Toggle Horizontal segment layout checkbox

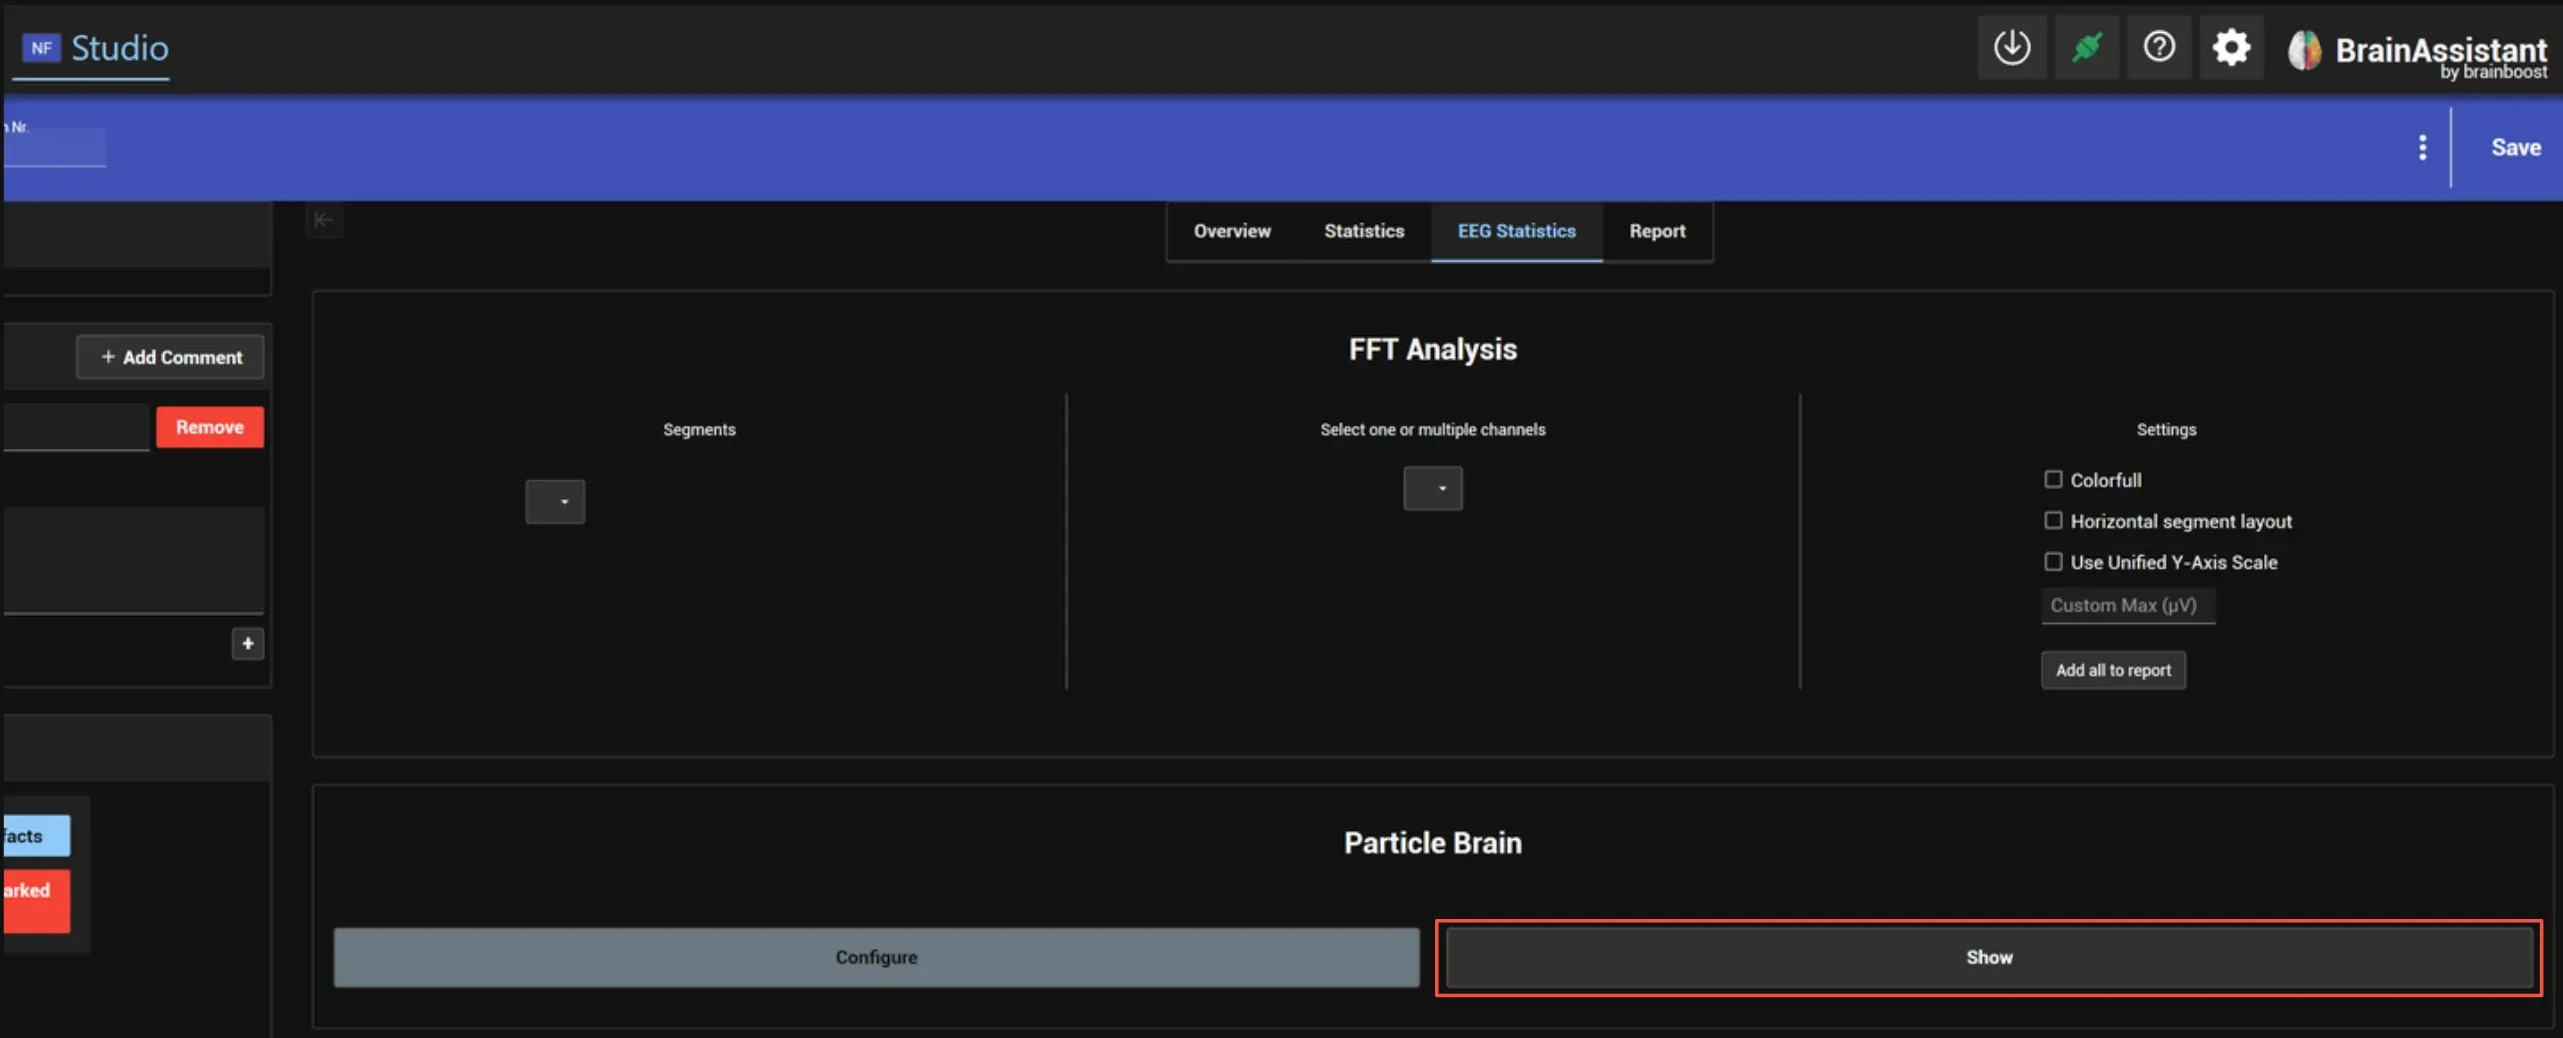pos(2052,520)
